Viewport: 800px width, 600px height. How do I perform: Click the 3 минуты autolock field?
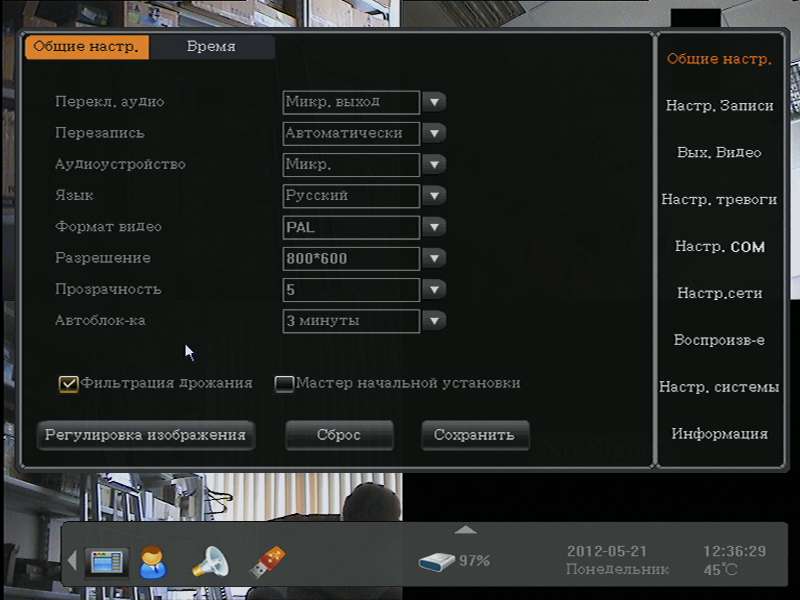(351, 321)
